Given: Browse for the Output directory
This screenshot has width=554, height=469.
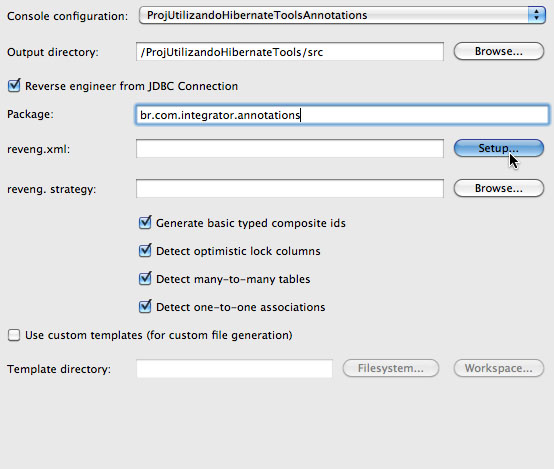Looking at the screenshot, I should pos(499,51).
